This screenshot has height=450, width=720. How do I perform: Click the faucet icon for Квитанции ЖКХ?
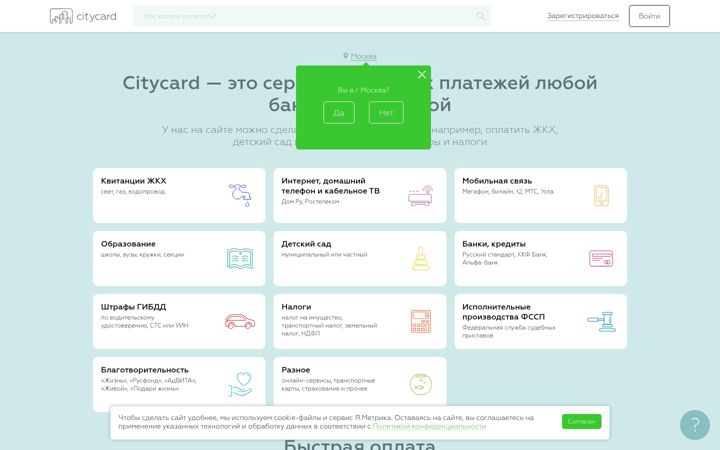[240, 195]
